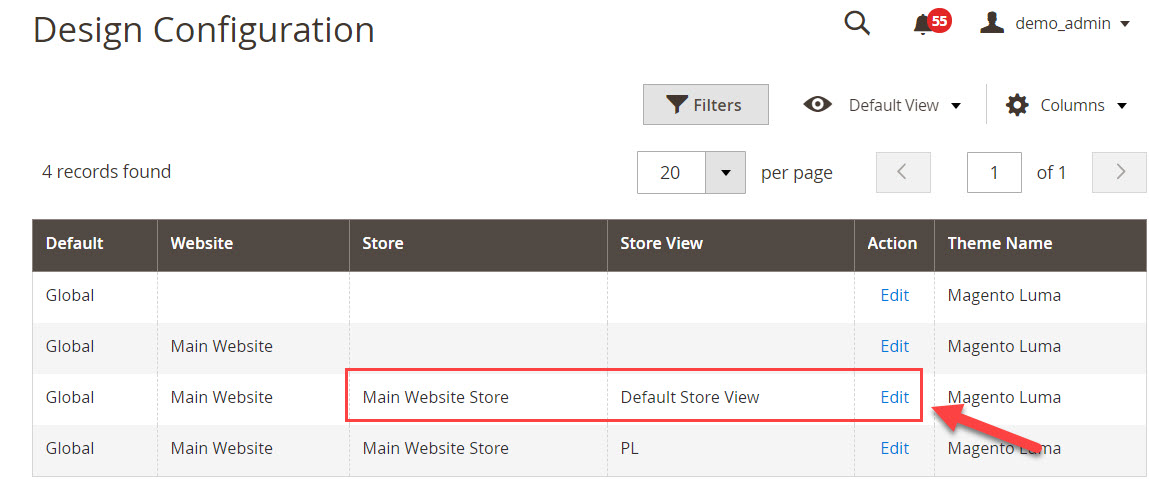The image size is (1149, 491).
Task: Edit the Default Store View row
Action: 894,397
